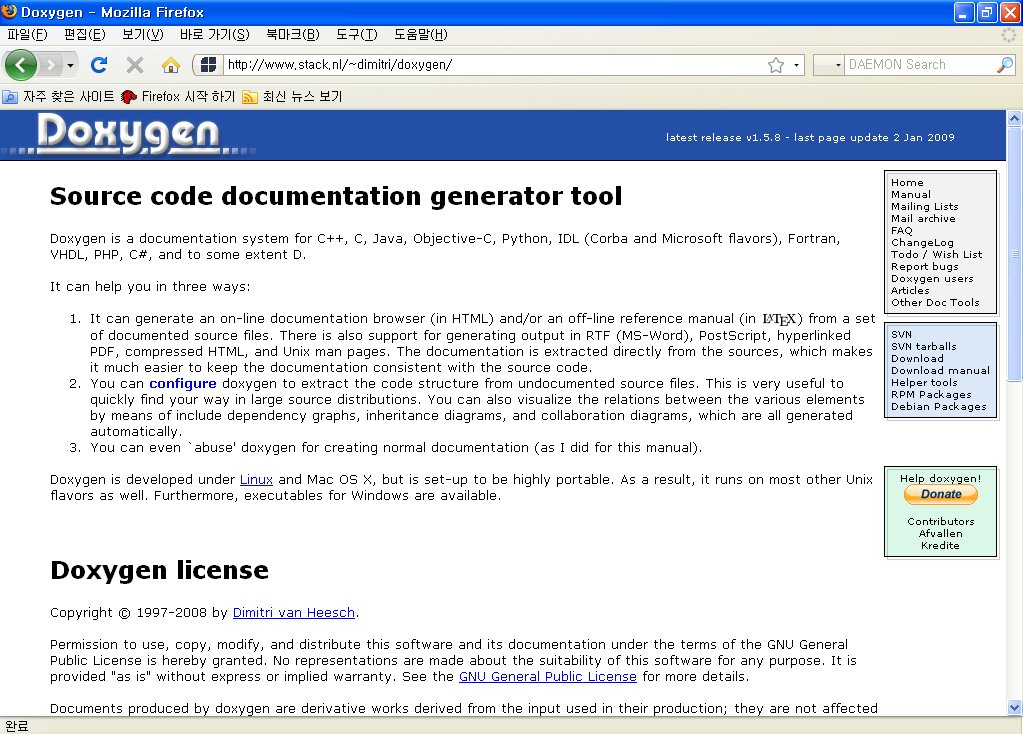This screenshot has height=734, width=1023.
Task: Open the search engine selector dropdown
Action: (838, 65)
